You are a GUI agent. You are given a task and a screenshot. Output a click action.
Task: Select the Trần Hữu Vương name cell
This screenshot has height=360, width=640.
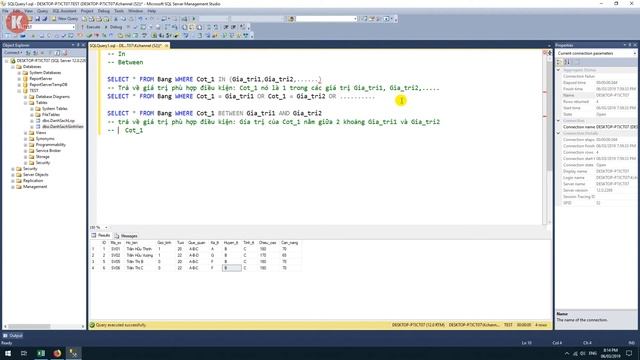(x=140, y=255)
